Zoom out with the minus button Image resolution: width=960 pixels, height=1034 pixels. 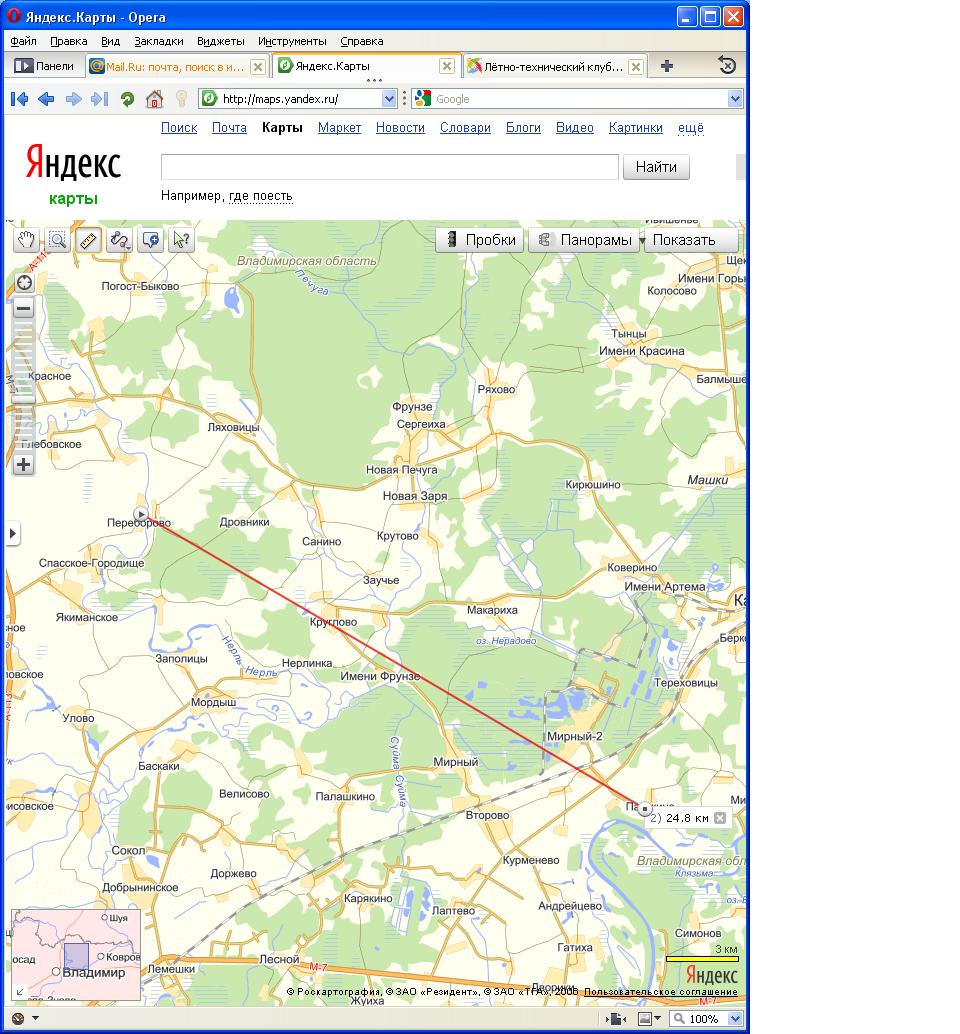tap(24, 308)
